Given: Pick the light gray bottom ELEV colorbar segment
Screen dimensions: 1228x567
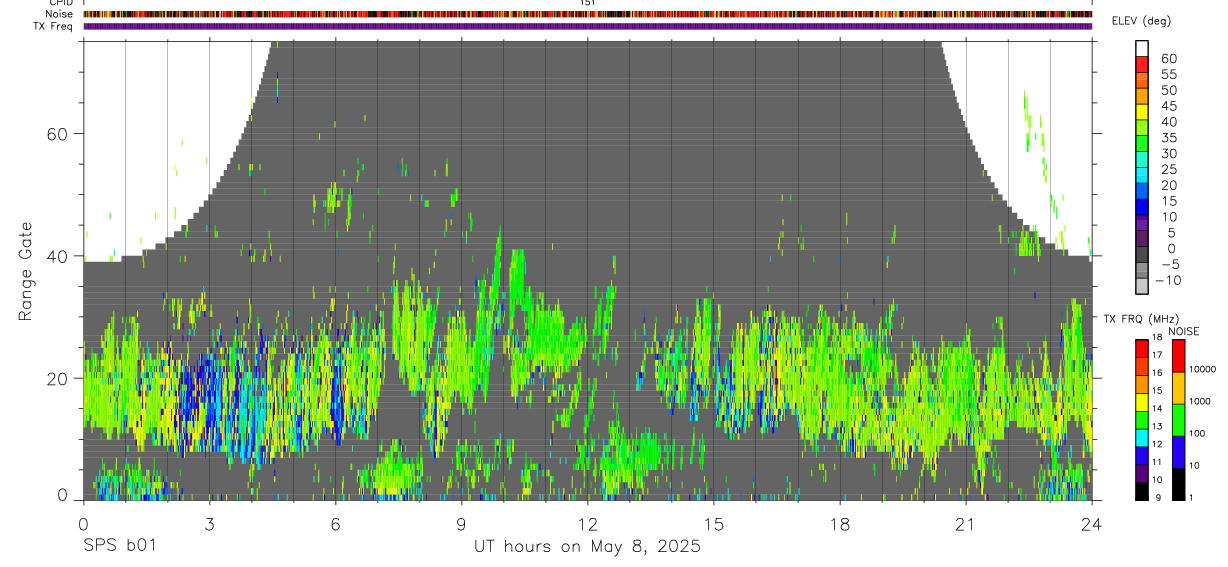Looking at the screenshot, I should (1143, 285).
